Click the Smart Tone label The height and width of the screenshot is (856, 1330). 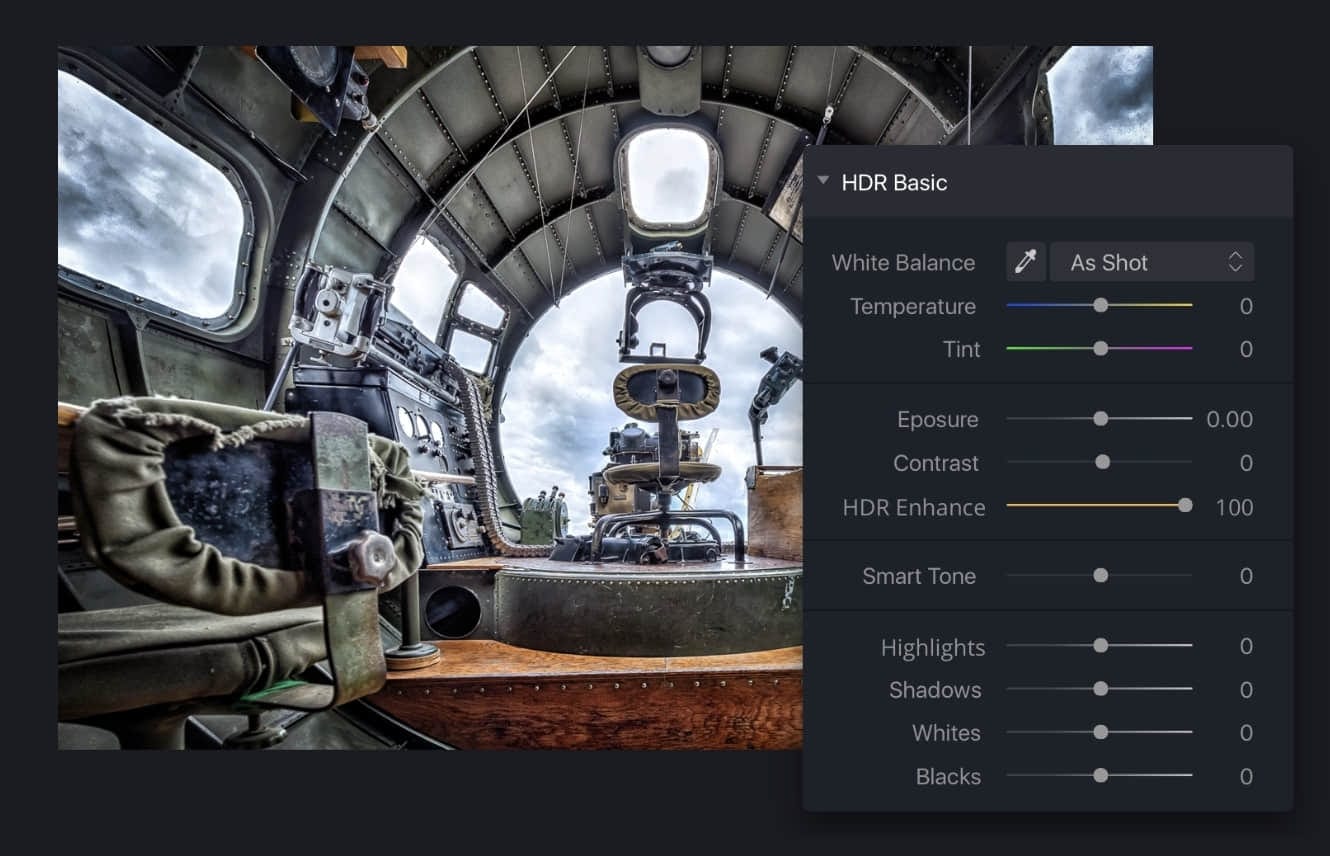click(x=918, y=576)
